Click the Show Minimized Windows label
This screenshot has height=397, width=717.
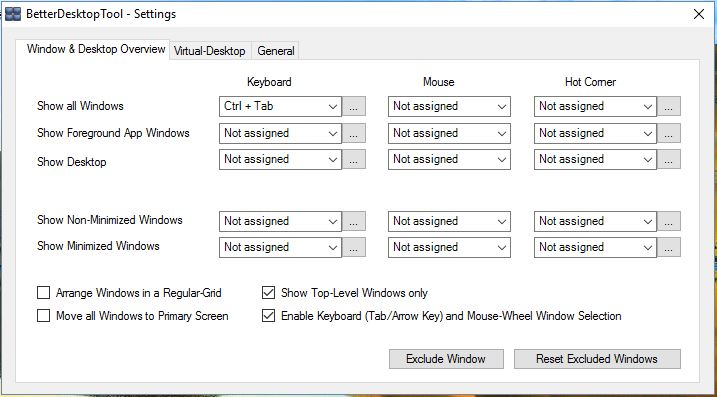coord(98,246)
